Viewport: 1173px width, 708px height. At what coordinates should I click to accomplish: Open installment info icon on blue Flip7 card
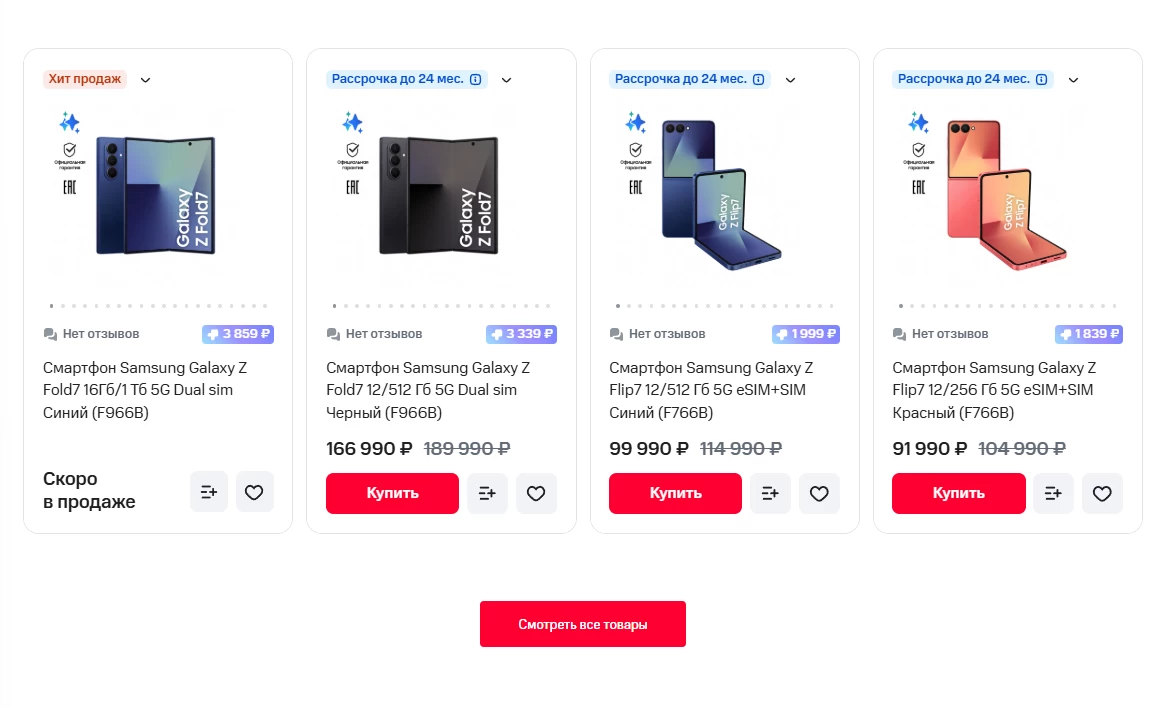pos(759,79)
